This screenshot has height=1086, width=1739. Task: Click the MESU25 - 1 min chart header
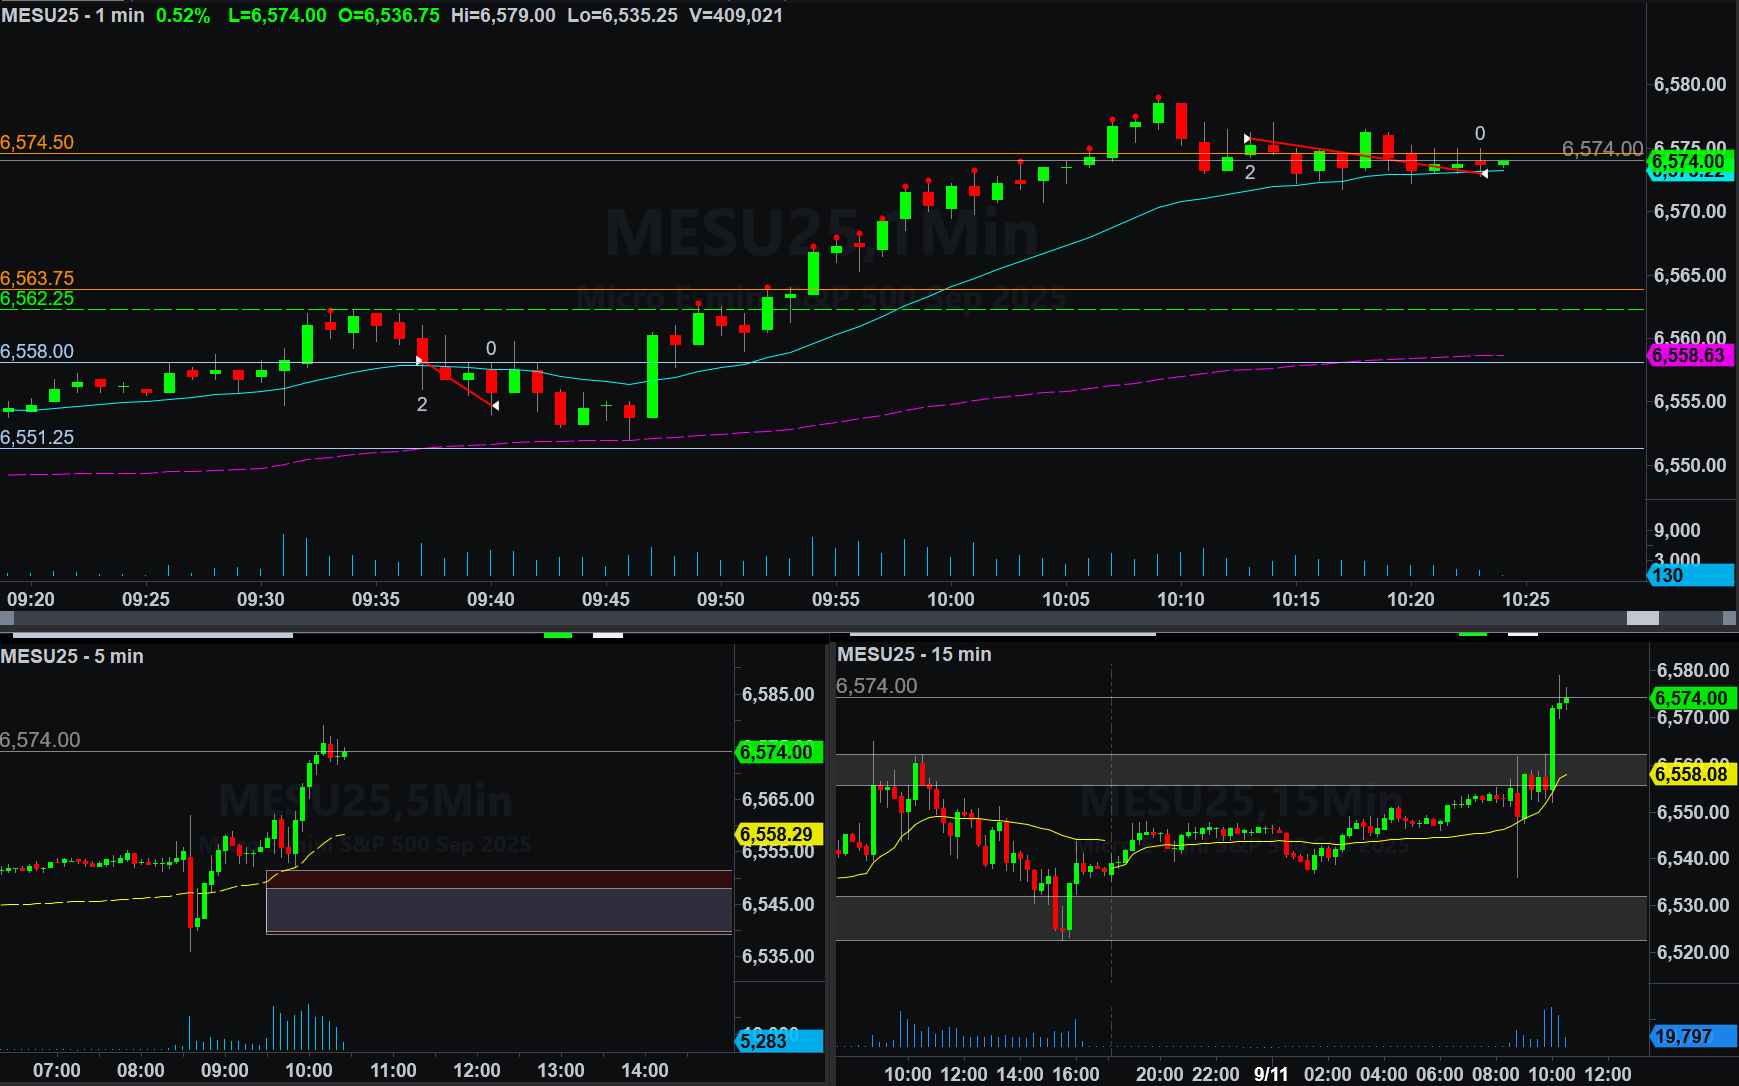click(73, 16)
